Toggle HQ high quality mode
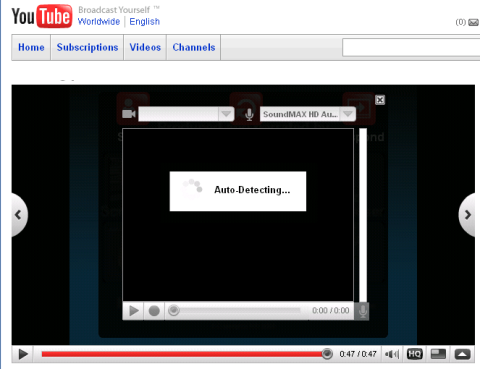Screen dimensions: 480x369 pos(415,354)
